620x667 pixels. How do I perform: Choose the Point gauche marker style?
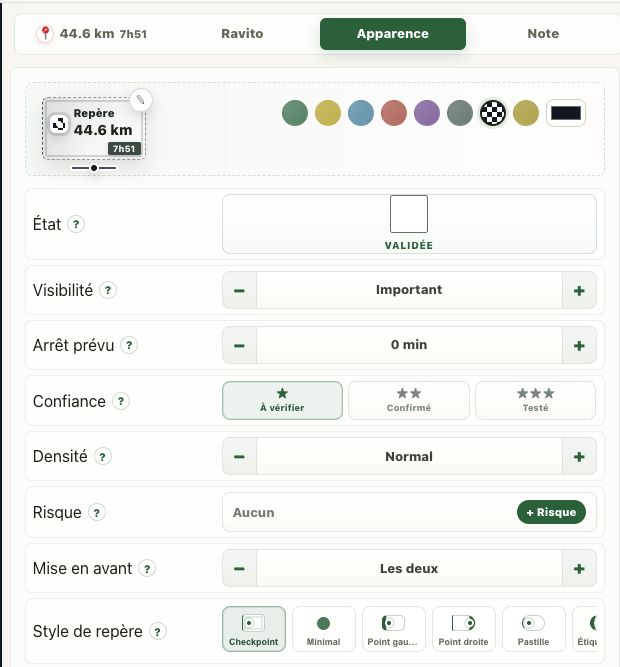394,629
